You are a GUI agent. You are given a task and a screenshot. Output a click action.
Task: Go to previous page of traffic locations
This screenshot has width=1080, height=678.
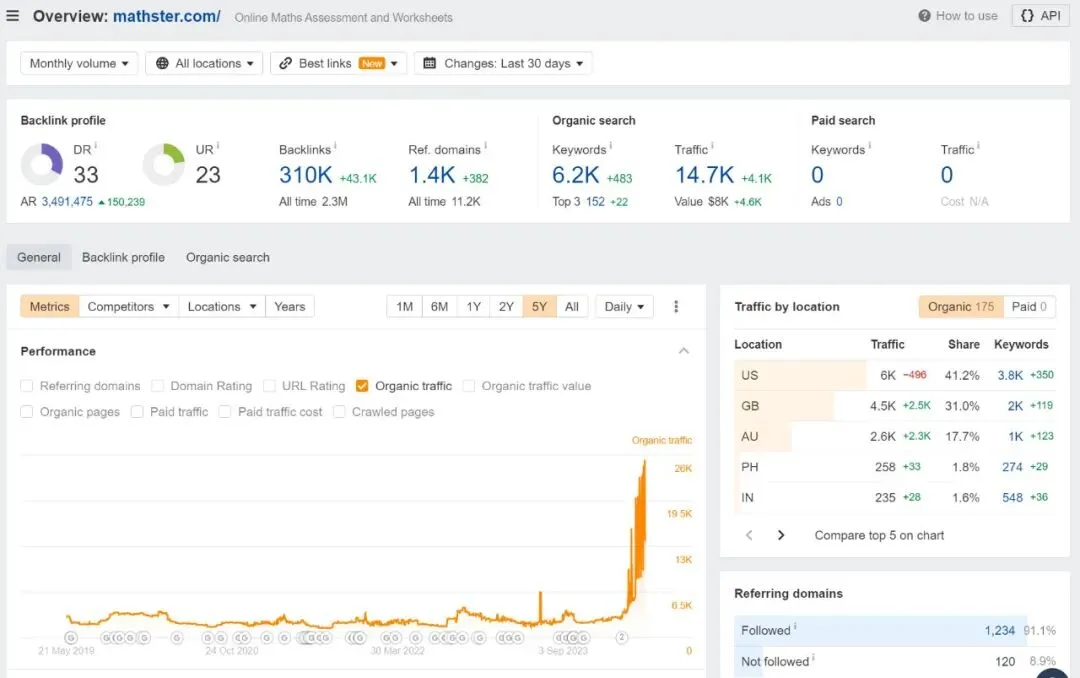[x=749, y=535]
